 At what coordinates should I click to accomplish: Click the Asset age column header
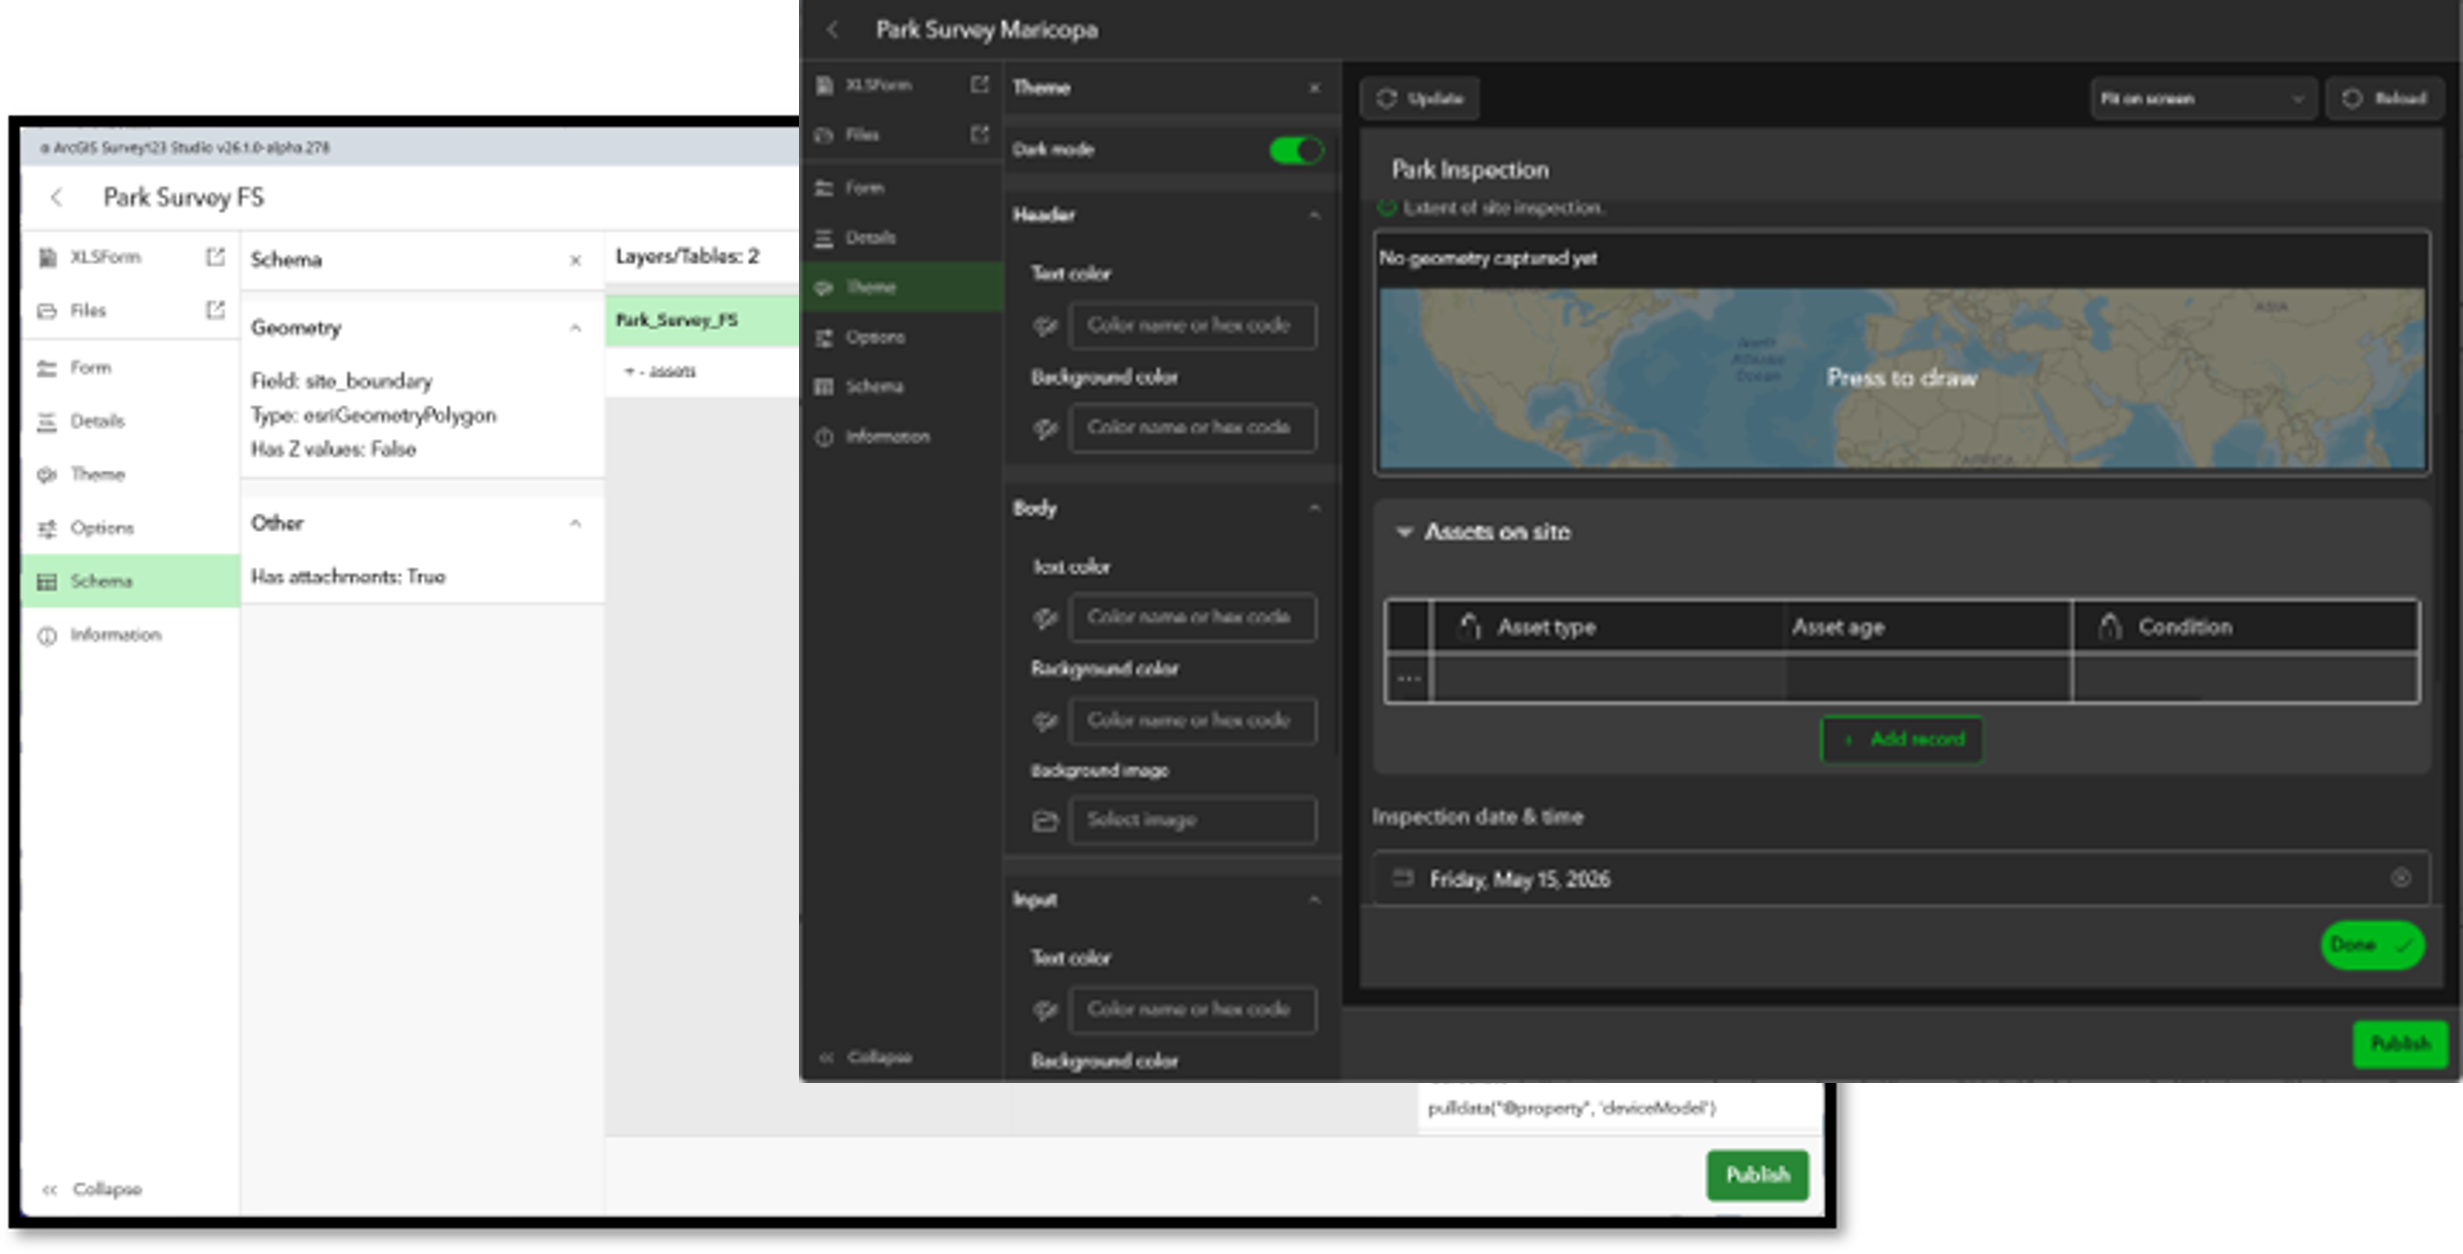pyautogui.click(x=1927, y=627)
